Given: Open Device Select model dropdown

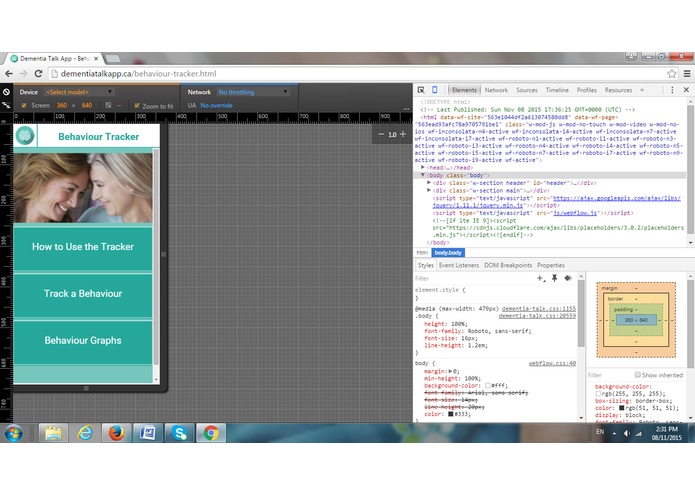Looking at the screenshot, I should (x=80, y=92).
